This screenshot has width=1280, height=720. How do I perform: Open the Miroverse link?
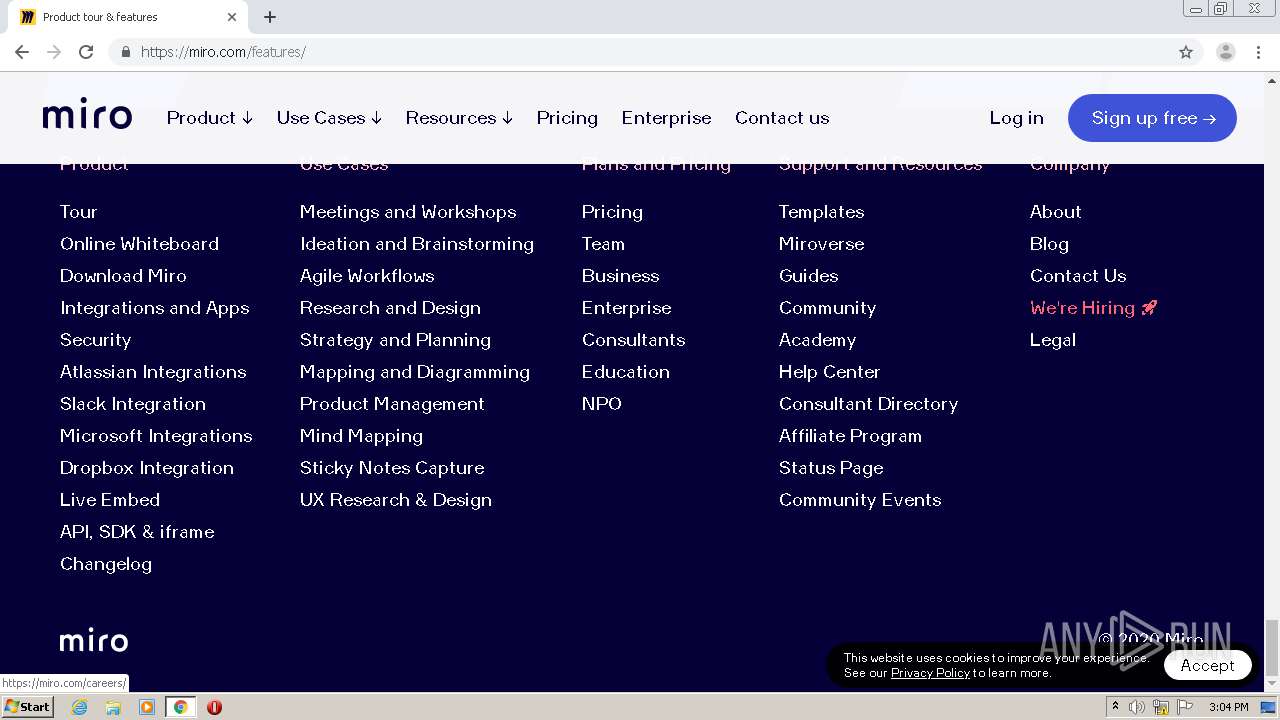pos(821,244)
